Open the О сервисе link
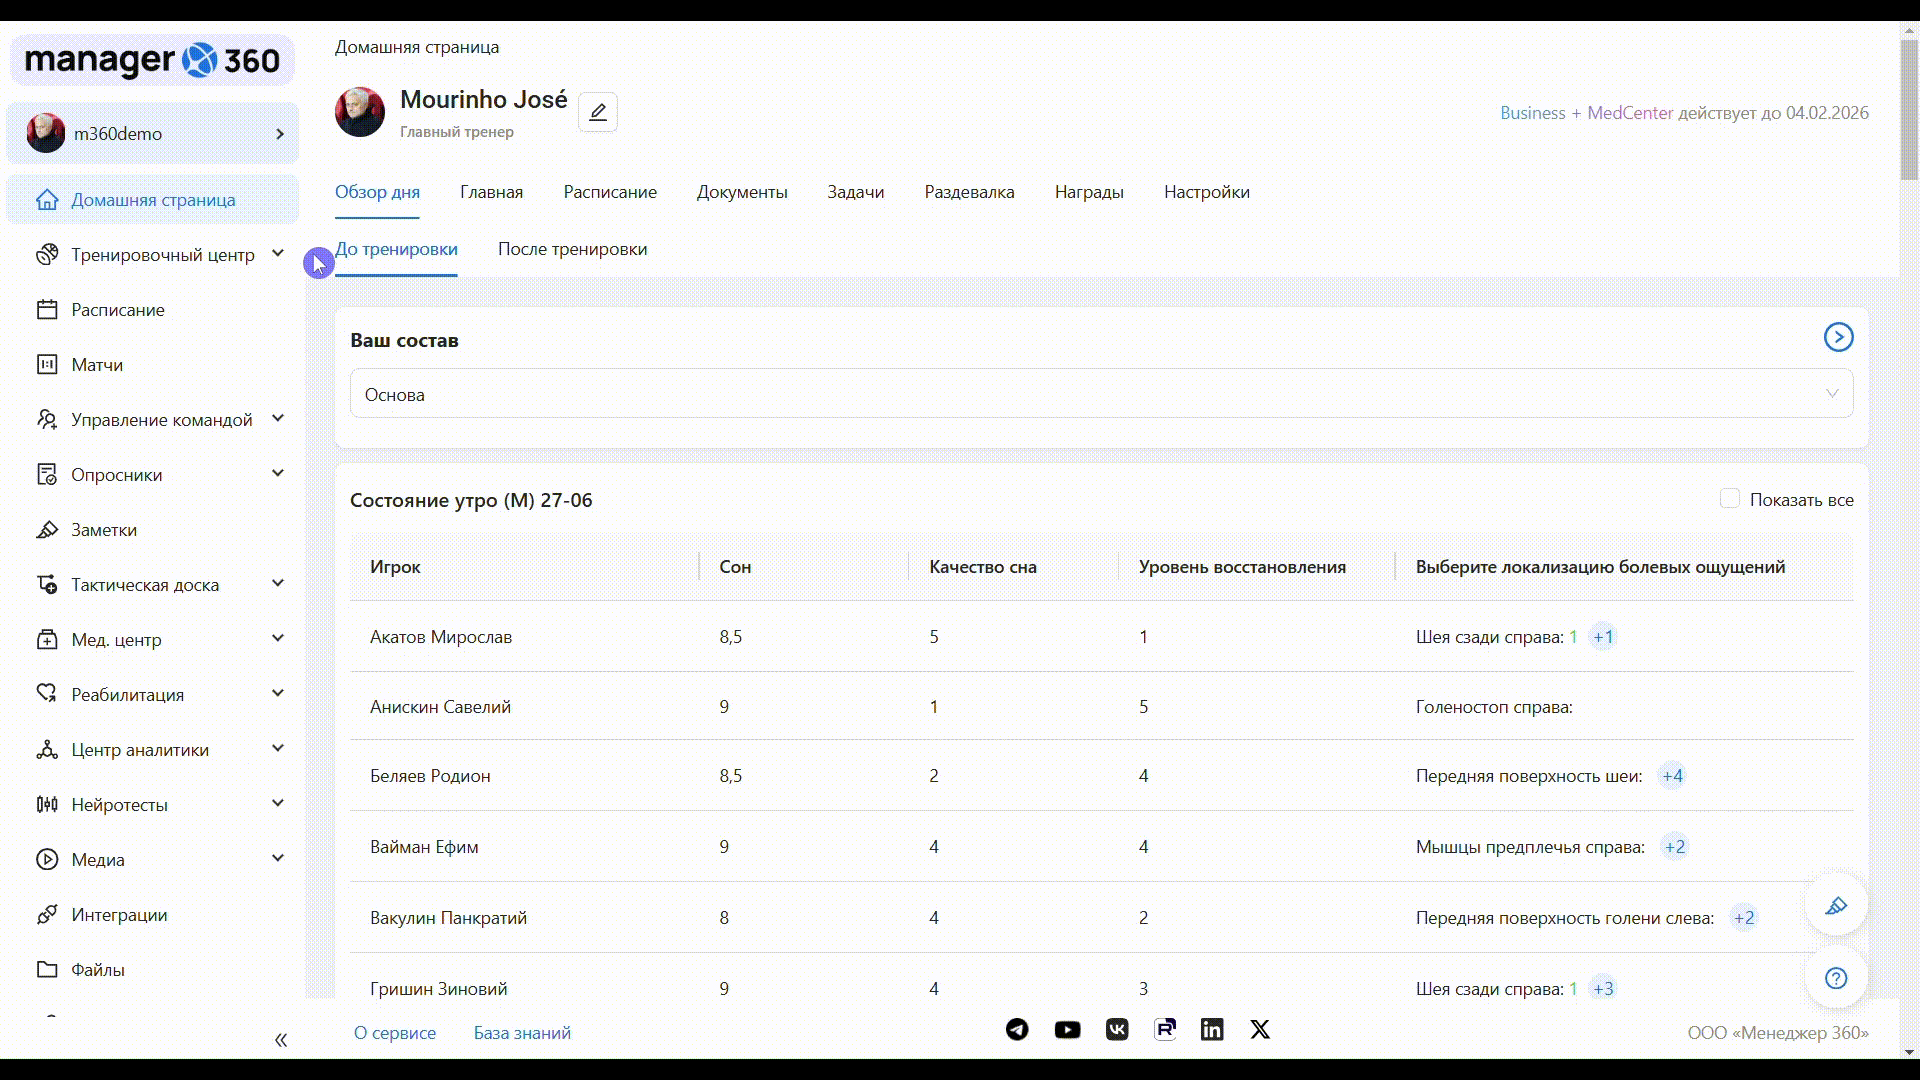The image size is (1920, 1080). 394,1033
